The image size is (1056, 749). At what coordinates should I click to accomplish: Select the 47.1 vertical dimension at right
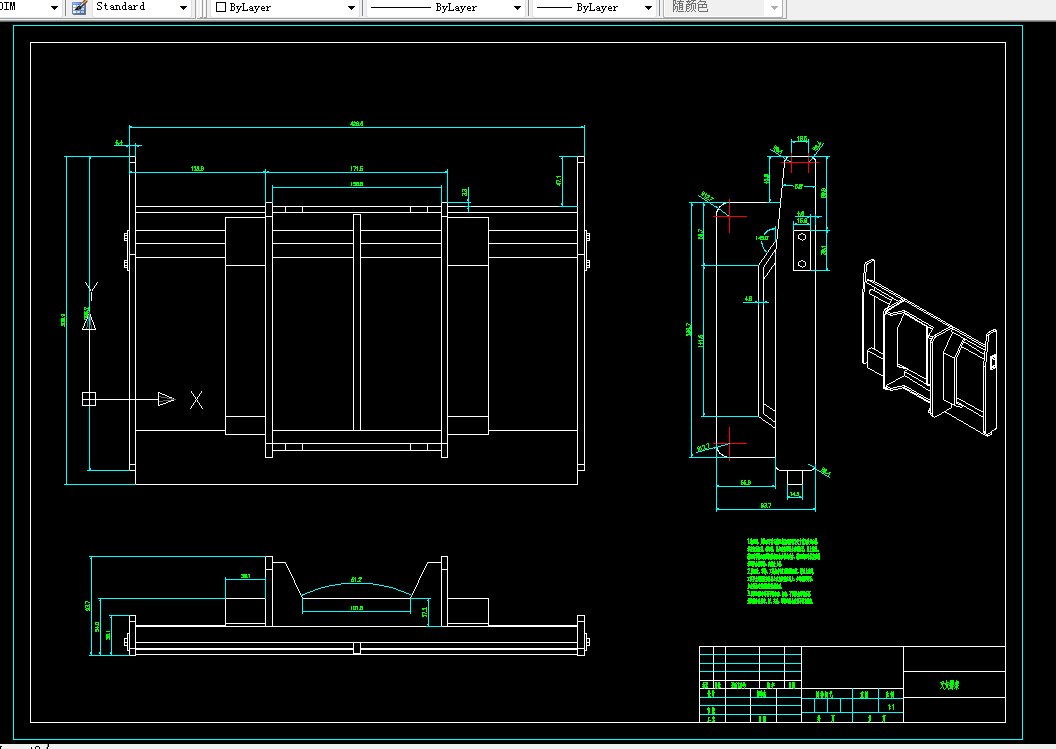tap(558, 181)
